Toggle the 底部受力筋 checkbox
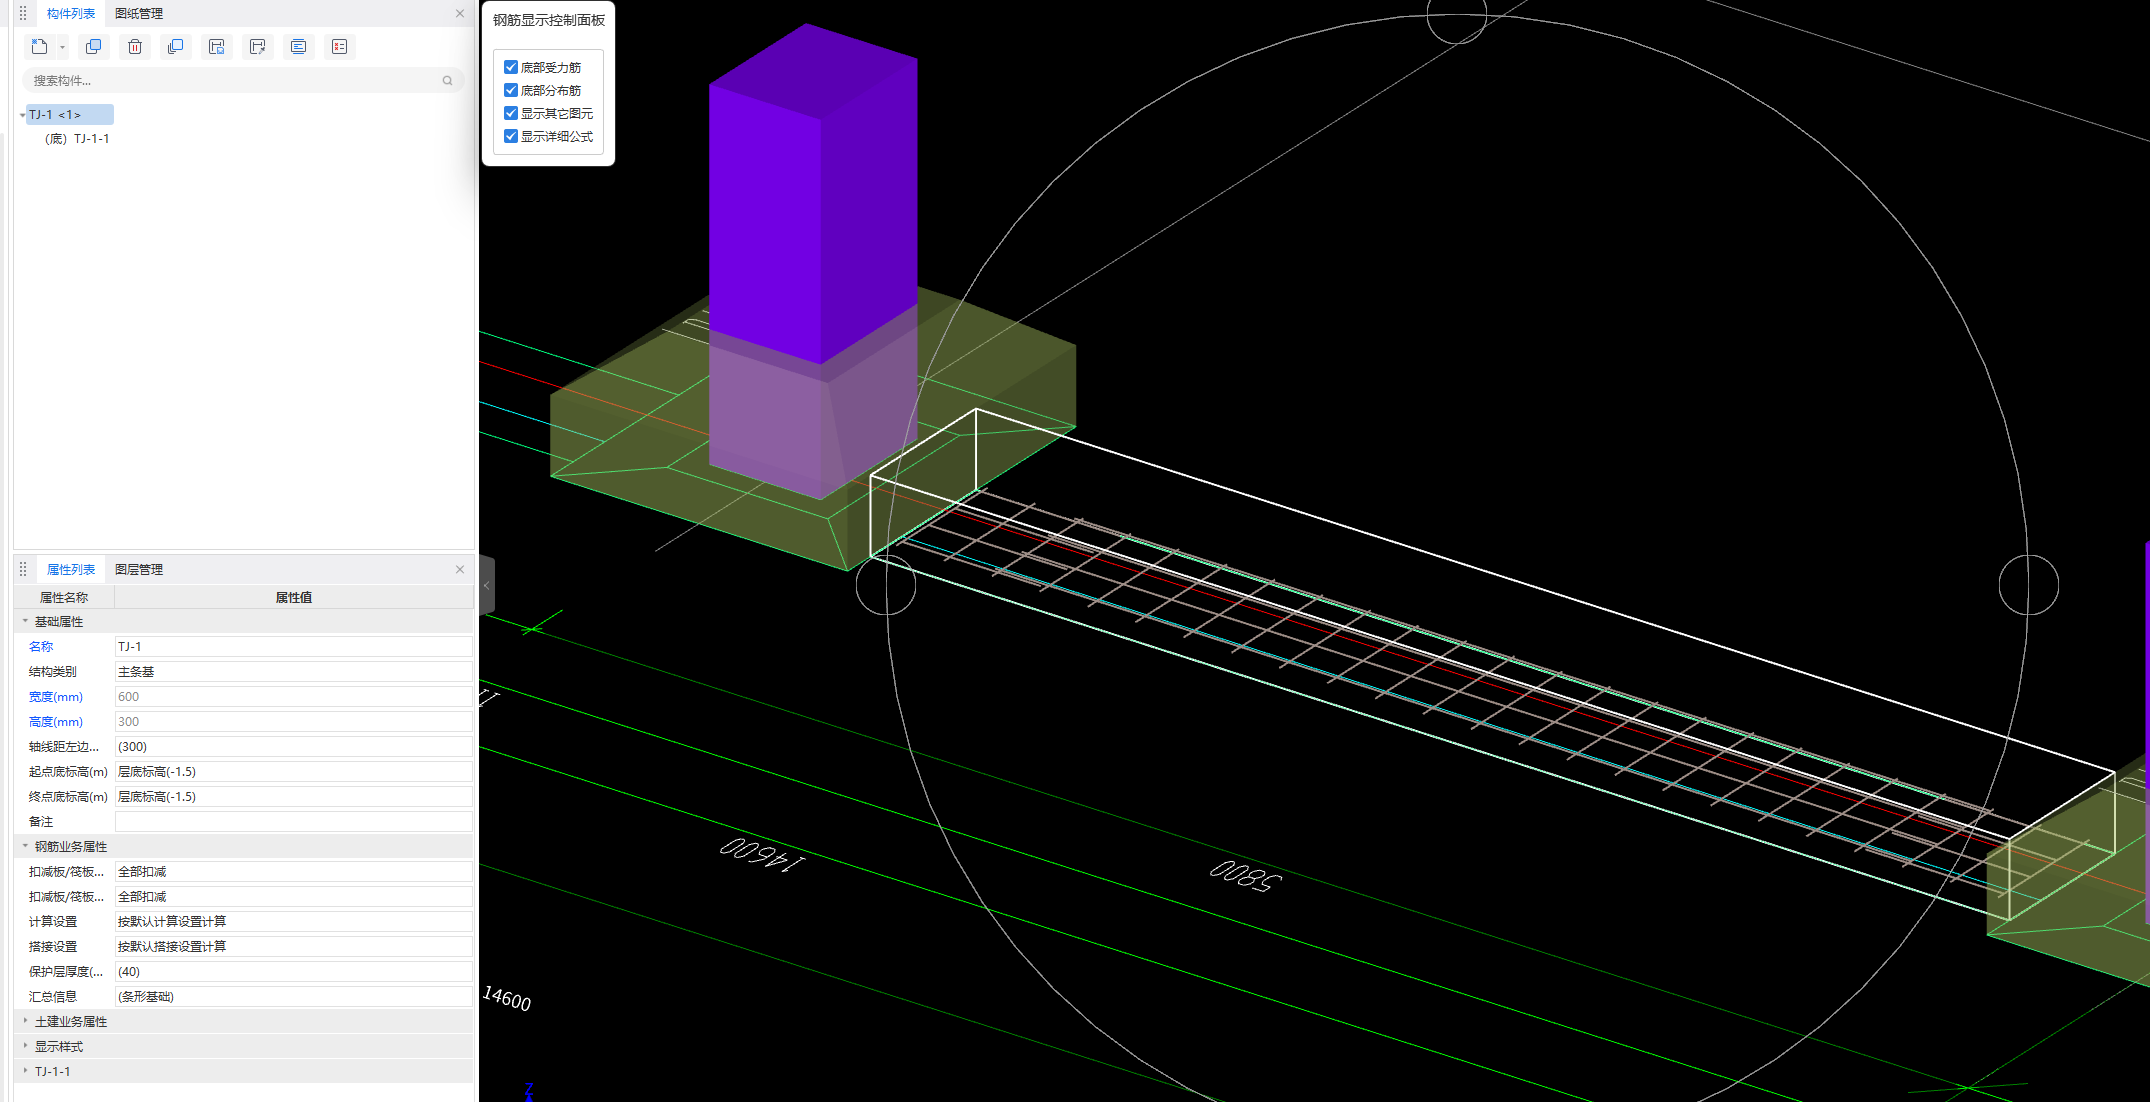The width and height of the screenshot is (2150, 1102). (x=511, y=67)
